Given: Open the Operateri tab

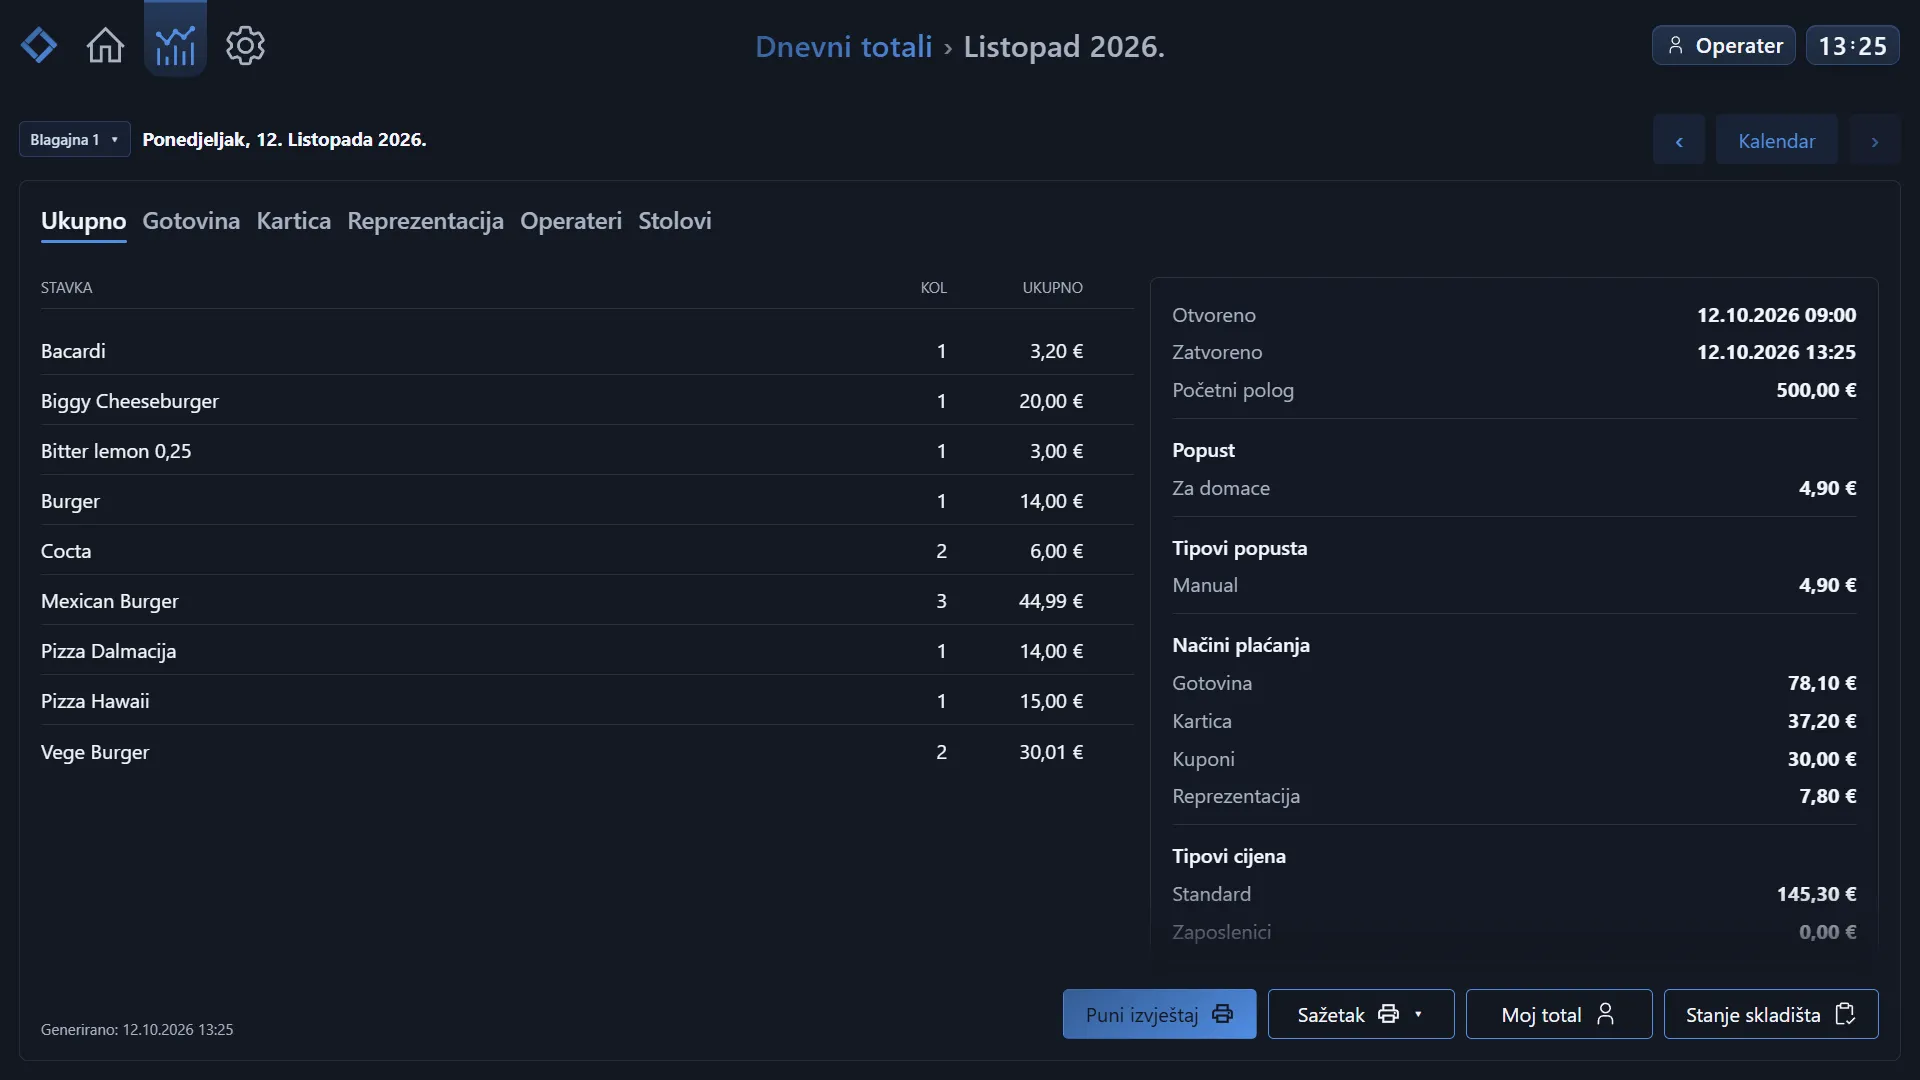Looking at the screenshot, I should (571, 221).
